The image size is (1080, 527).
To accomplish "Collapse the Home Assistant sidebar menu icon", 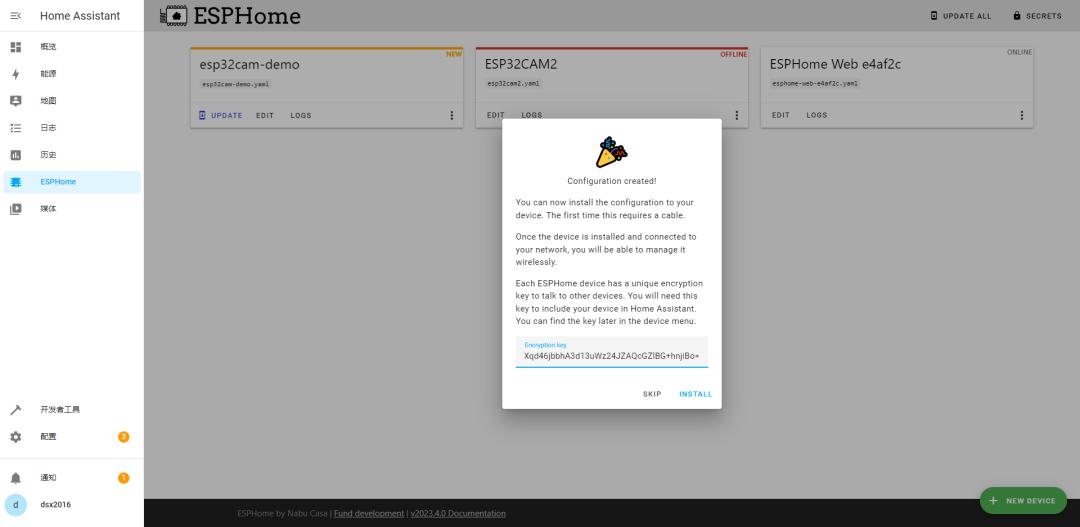I will 15,16.
